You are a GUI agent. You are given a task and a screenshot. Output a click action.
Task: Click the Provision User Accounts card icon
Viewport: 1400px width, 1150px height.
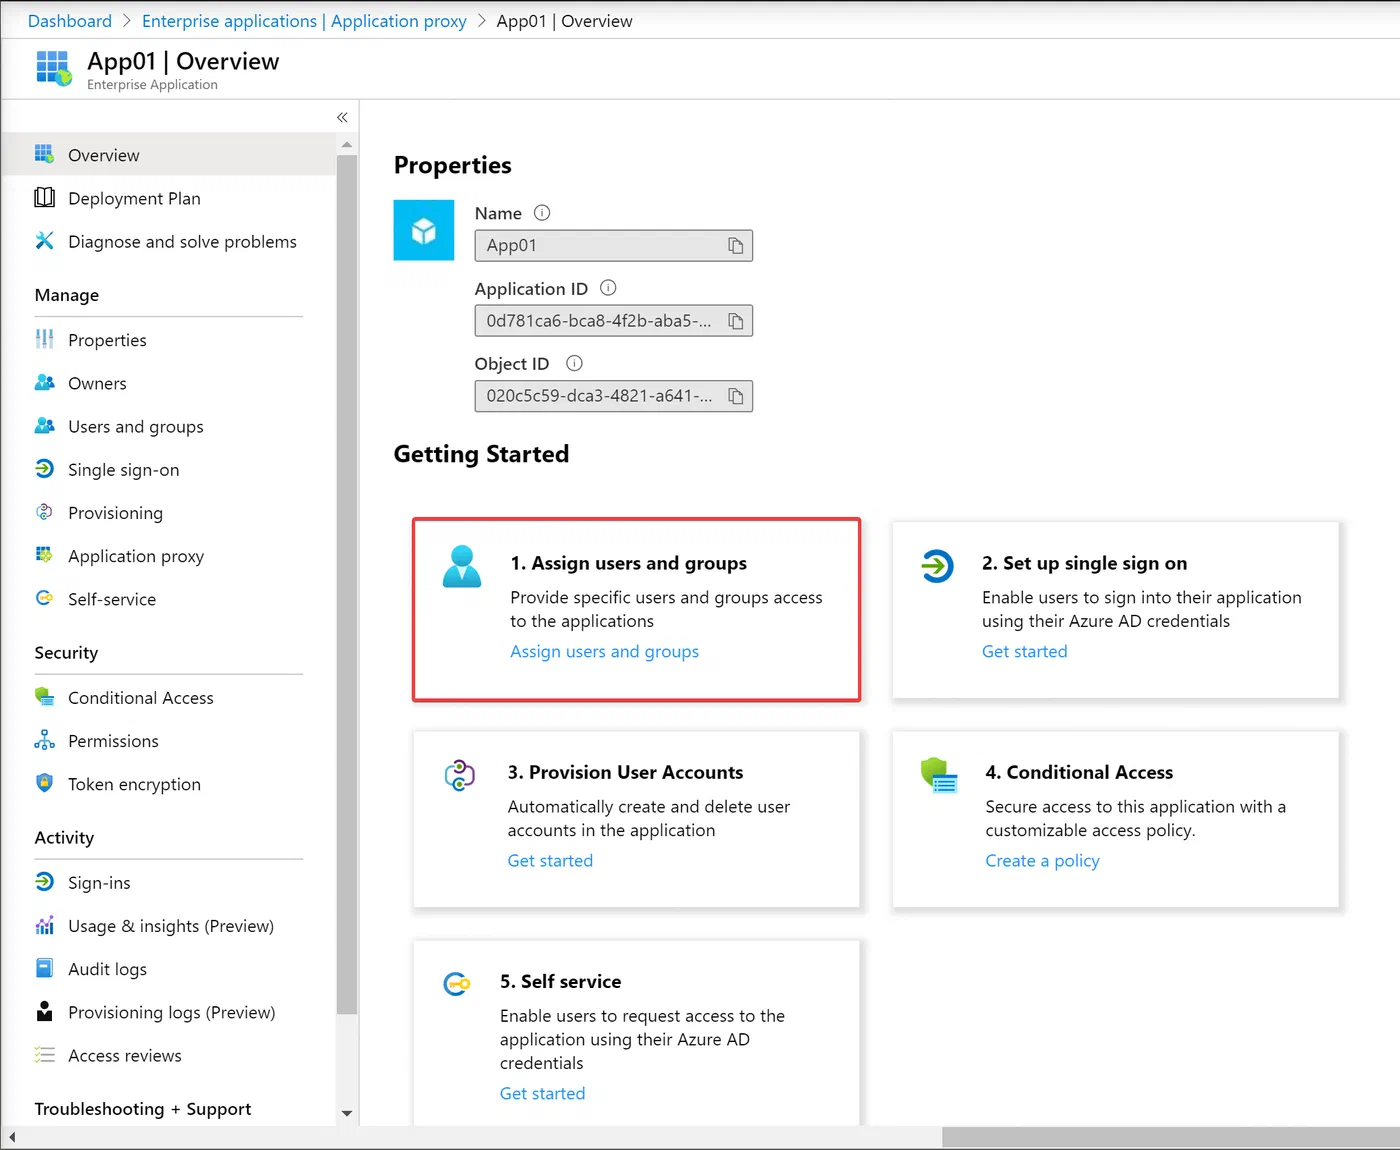(x=460, y=775)
